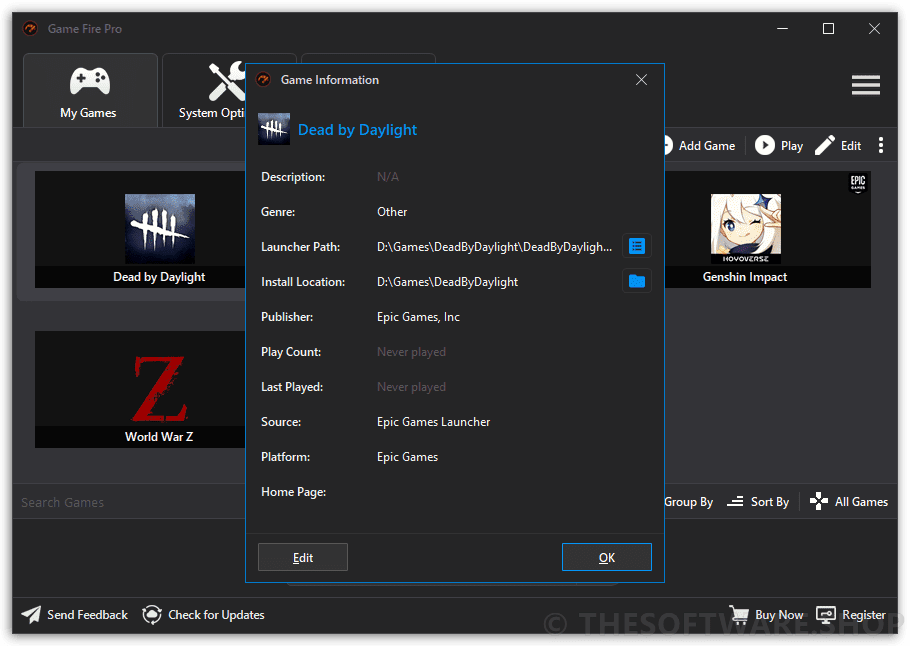Click the Description value N/A
This screenshot has width=910, height=646.
pyautogui.click(x=388, y=177)
